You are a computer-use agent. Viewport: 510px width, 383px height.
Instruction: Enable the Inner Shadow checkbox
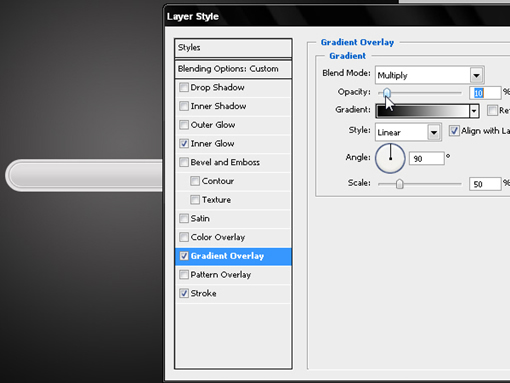point(184,106)
